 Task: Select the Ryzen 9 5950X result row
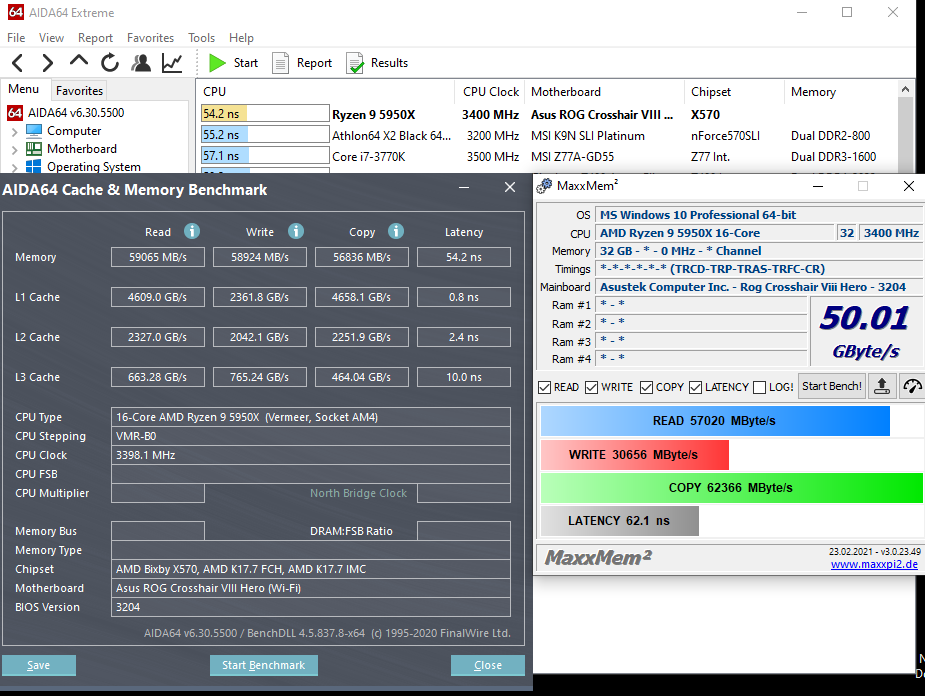pyautogui.click(x=549, y=114)
